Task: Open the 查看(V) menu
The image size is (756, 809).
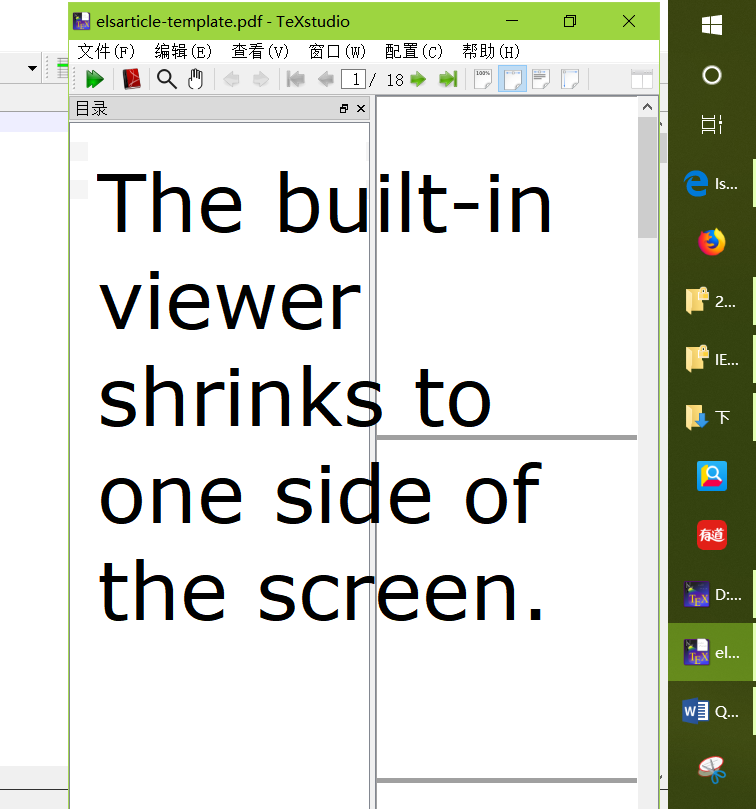Action: point(260,52)
